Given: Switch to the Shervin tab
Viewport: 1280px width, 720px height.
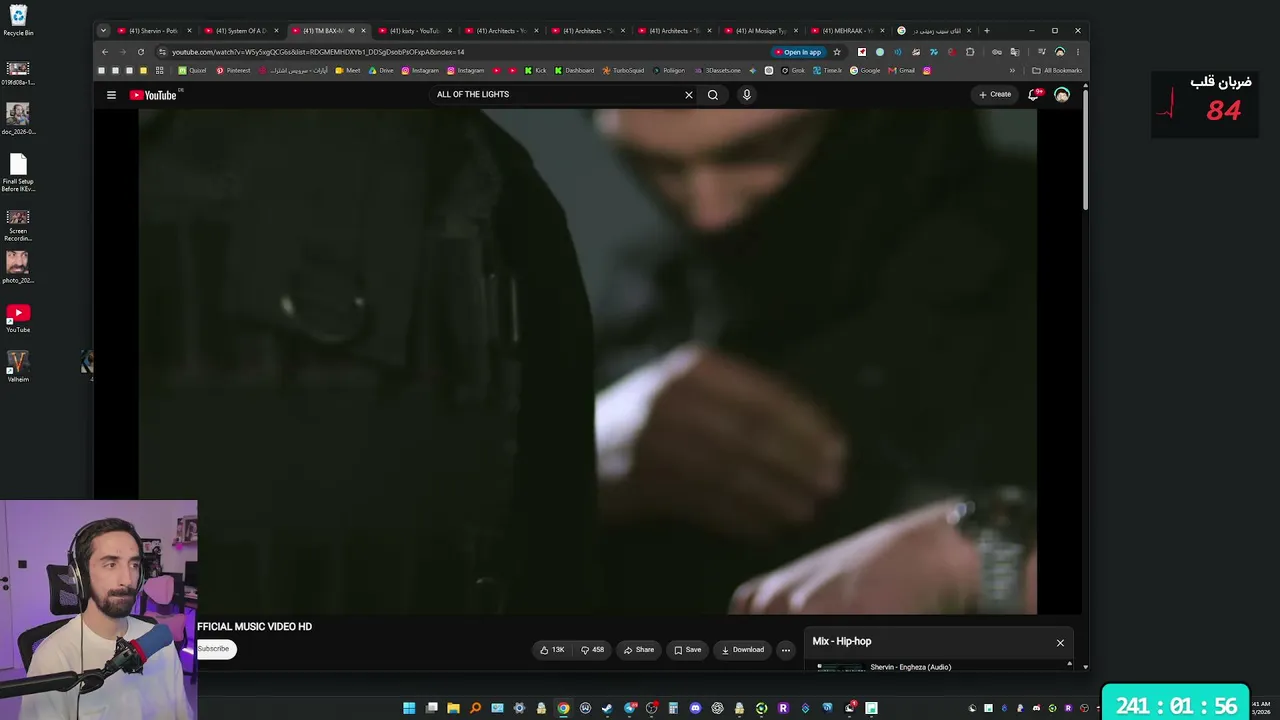Looking at the screenshot, I should tap(154, 31).
